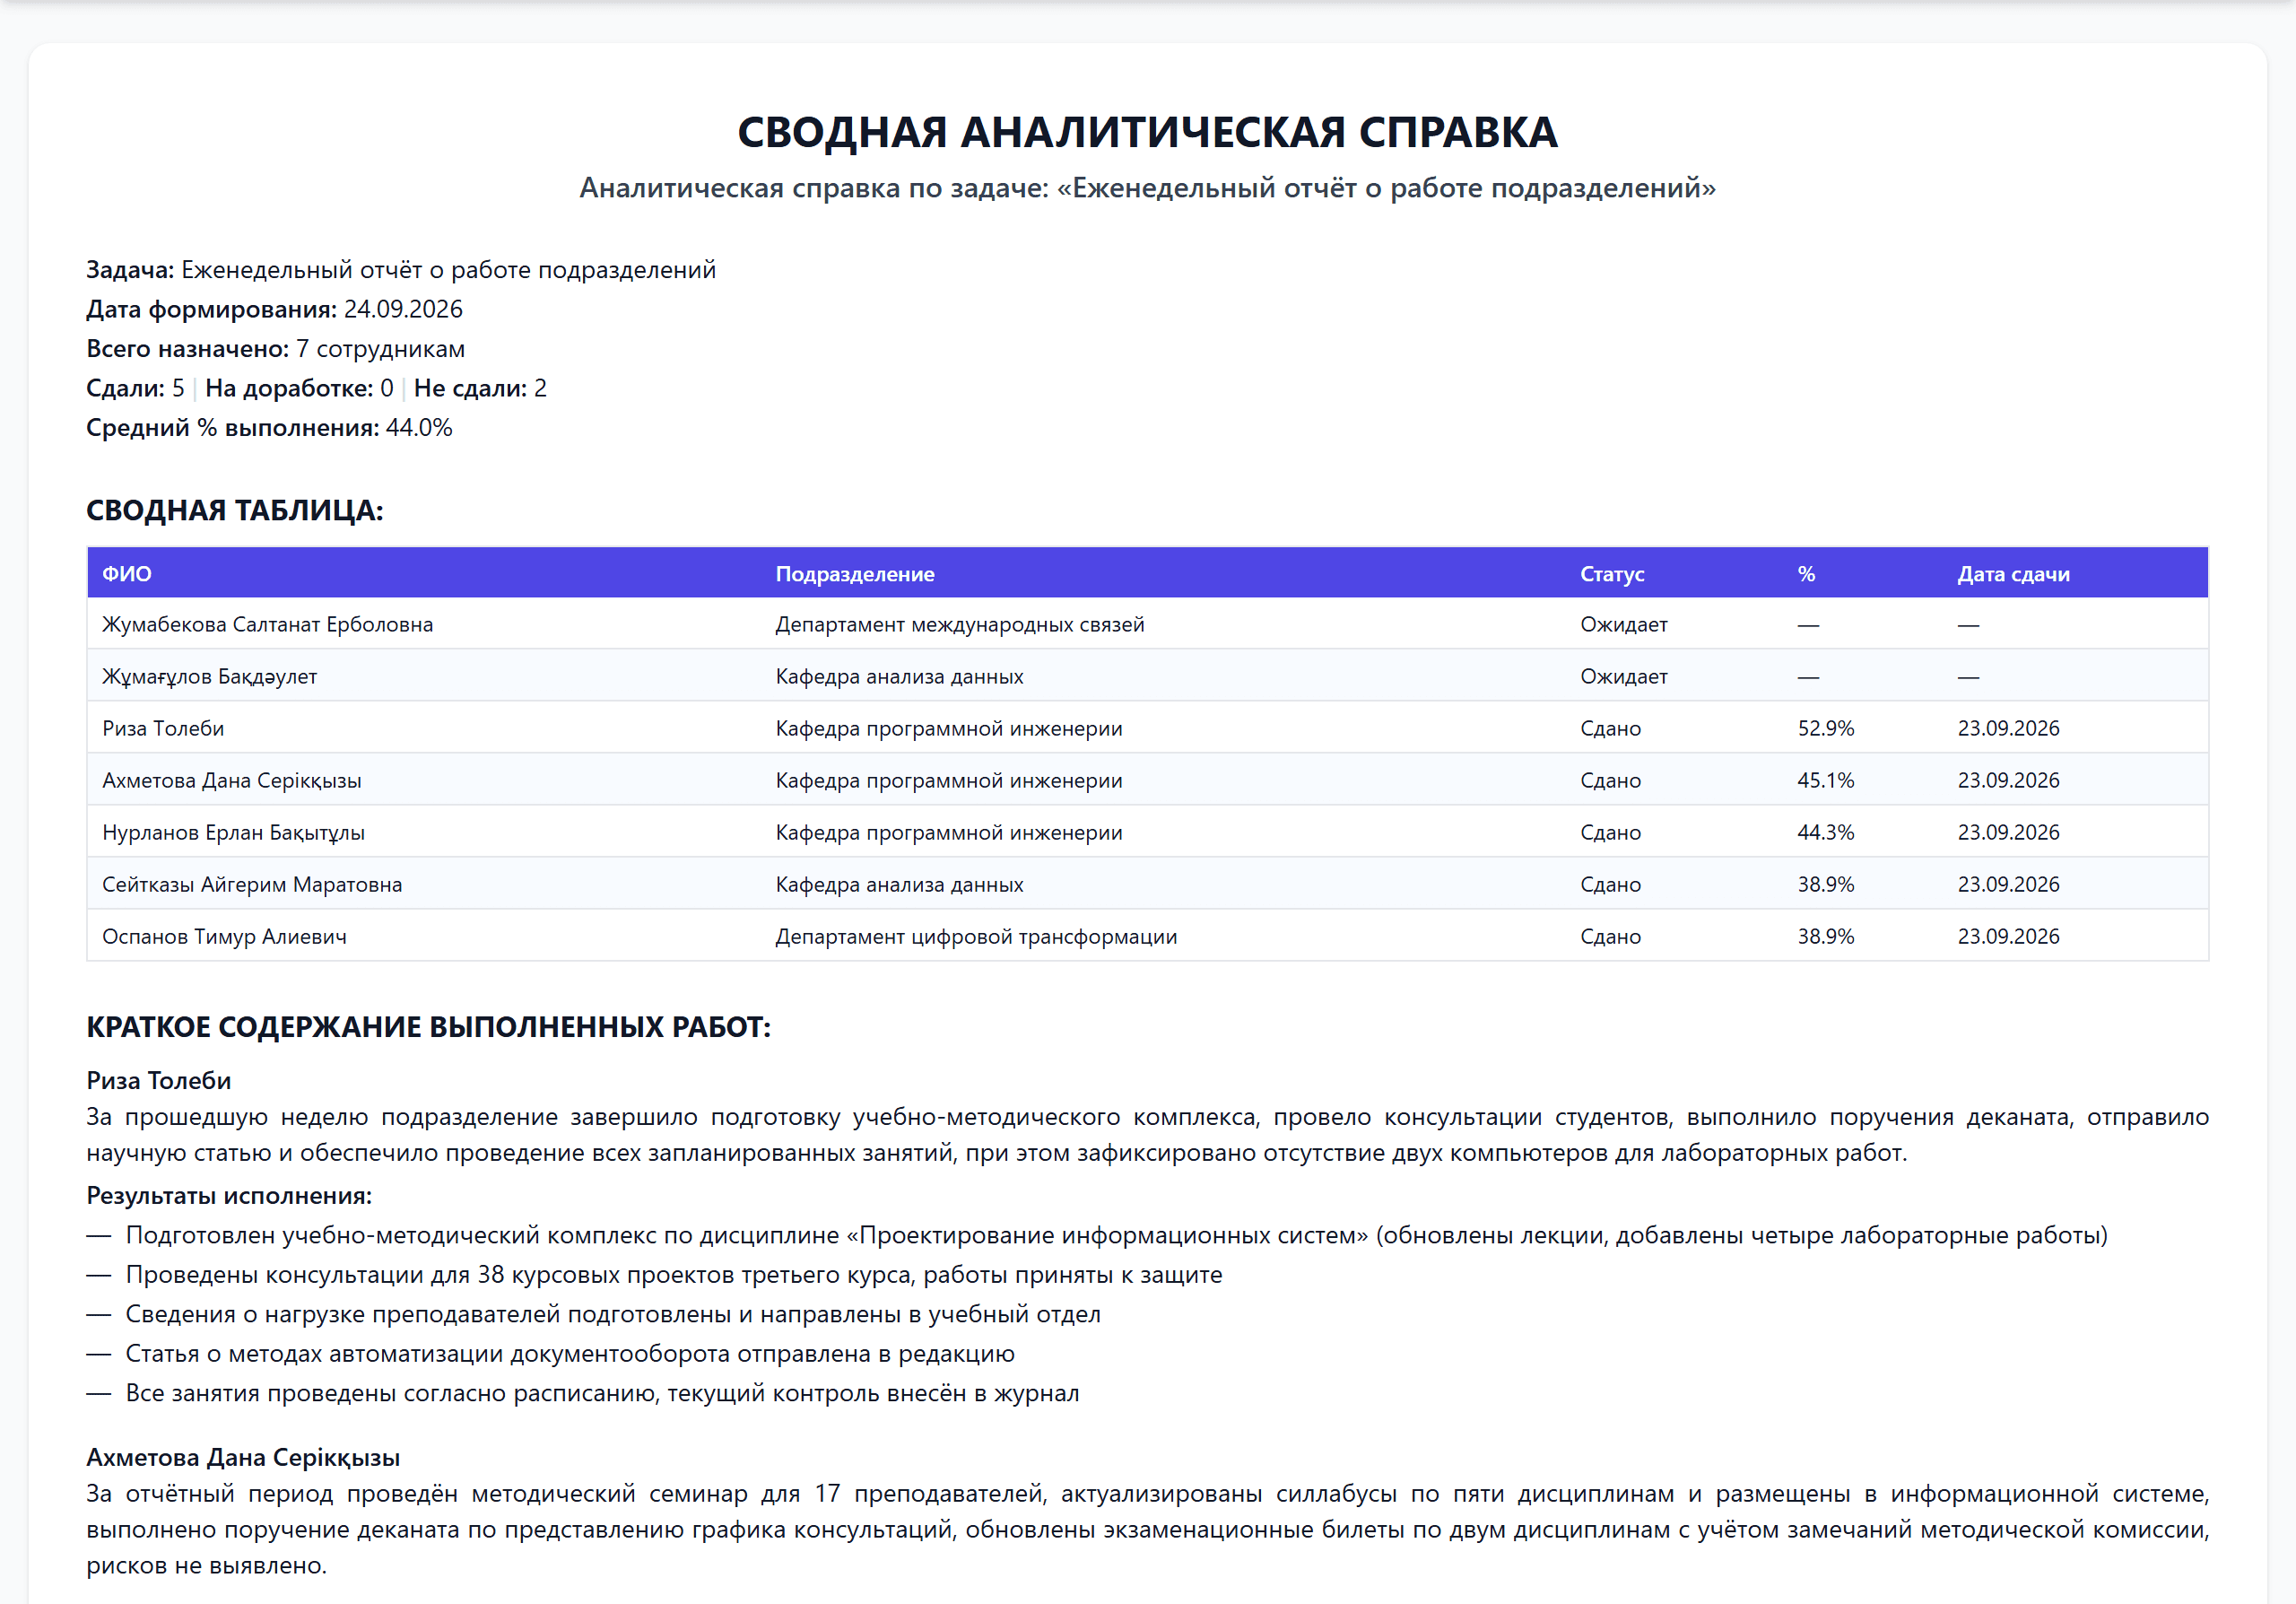
Task: Click Кафедра анализа данных in Сейтказы row
Action: pyautogui.click(x=900, y=884)
